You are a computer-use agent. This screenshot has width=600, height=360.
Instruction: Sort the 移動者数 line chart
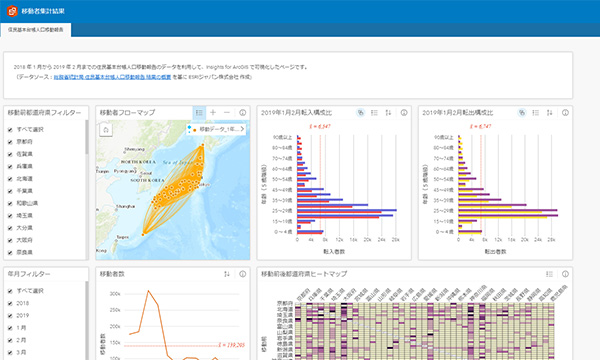tap(227, 274)
